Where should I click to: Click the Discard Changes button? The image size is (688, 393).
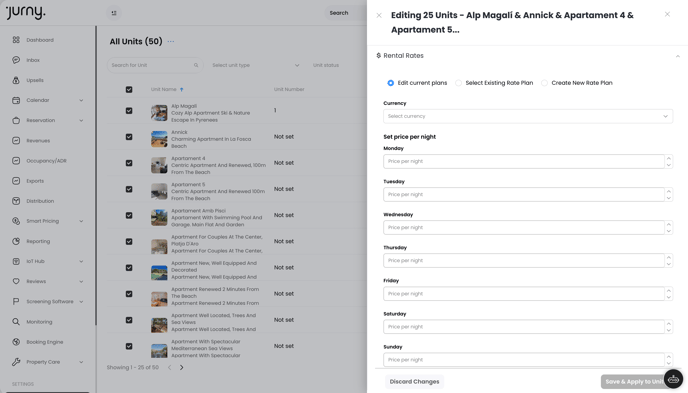[414, 382]
